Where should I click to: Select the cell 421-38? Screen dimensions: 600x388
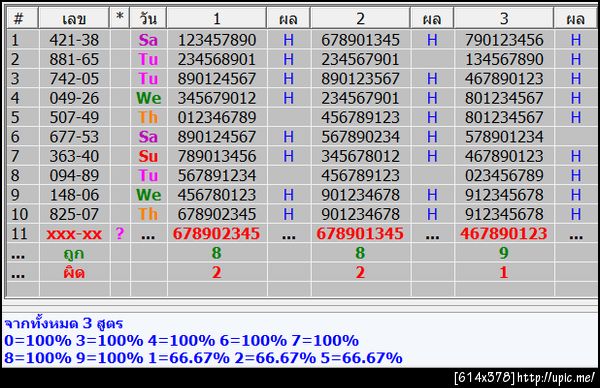(x=74, y=40)
